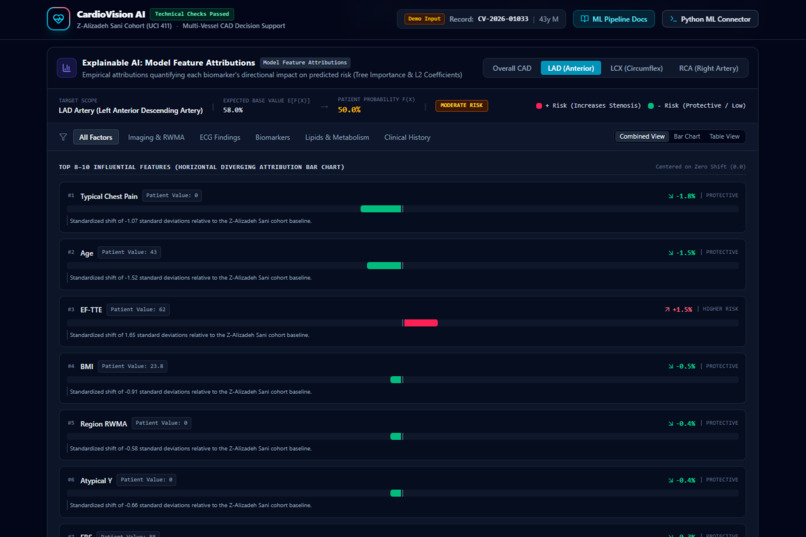Screen dimensions: 806x537
Task: Switch to Combined View
Action: tap(642, 137)
